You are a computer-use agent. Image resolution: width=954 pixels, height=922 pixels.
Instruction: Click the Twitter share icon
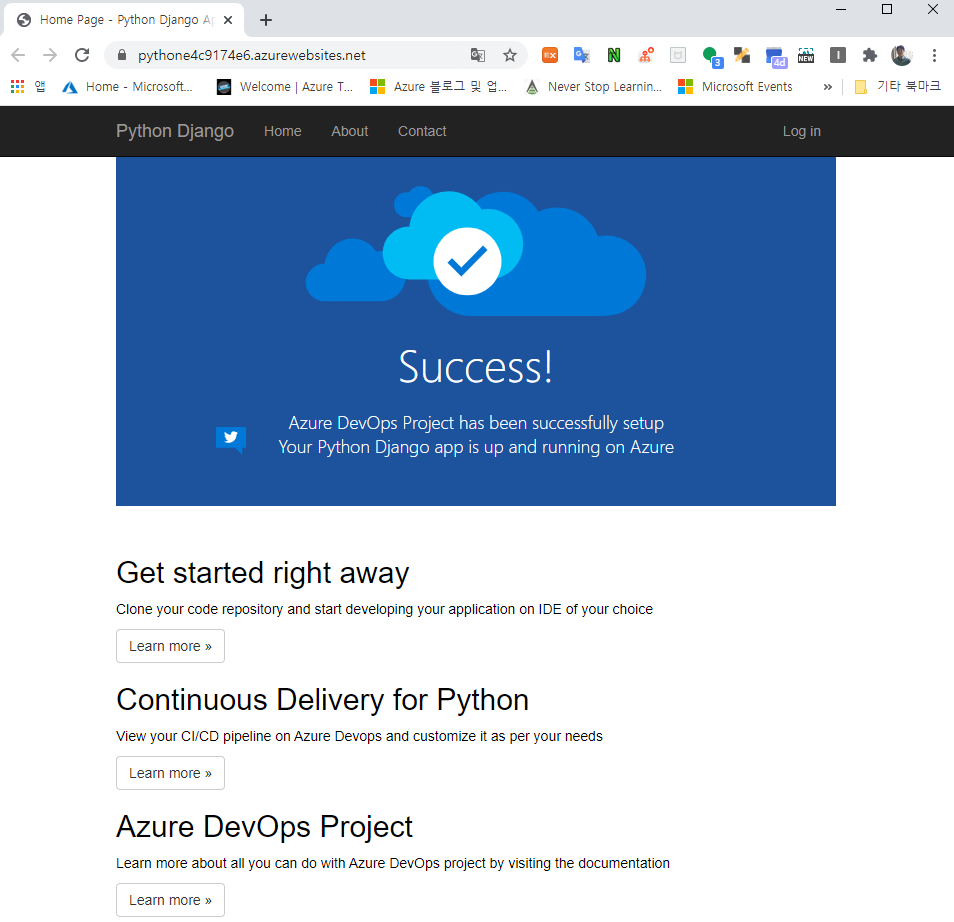click(231, 438)
